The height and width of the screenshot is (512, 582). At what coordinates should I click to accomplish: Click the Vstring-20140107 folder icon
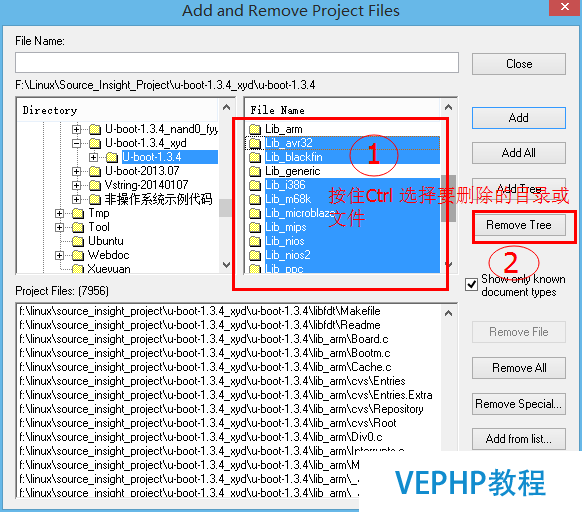click(x=95, y=185)
